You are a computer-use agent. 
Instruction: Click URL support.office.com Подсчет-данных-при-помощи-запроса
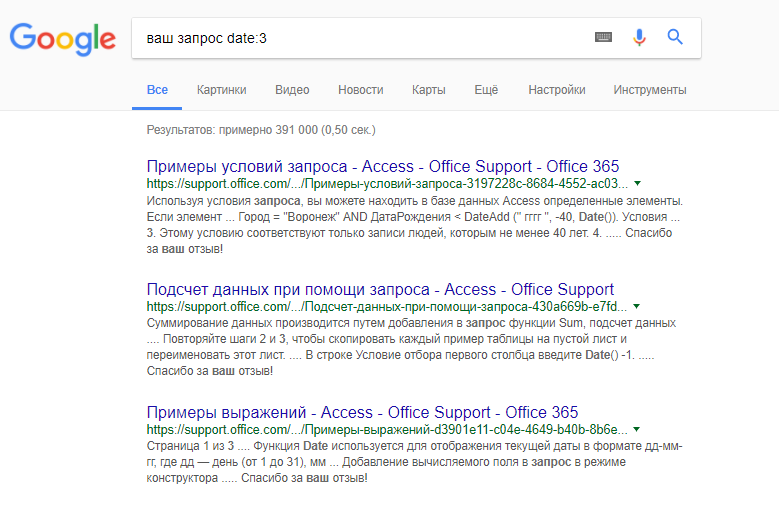387,306
